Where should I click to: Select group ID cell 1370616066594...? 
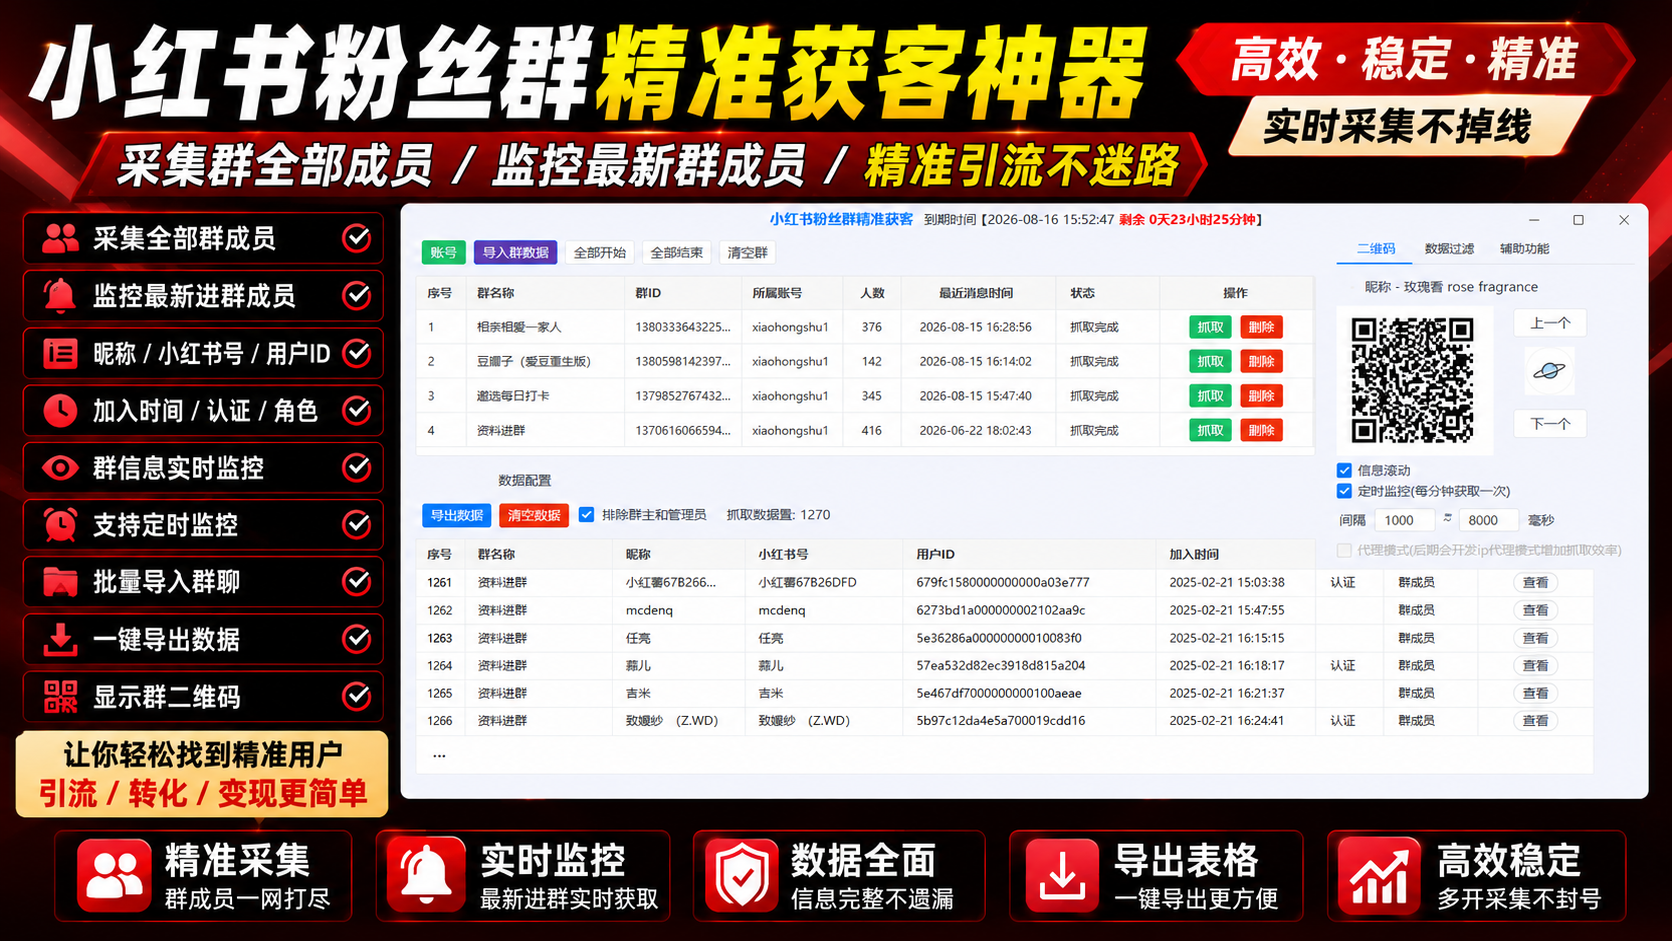tap(683, 430)
